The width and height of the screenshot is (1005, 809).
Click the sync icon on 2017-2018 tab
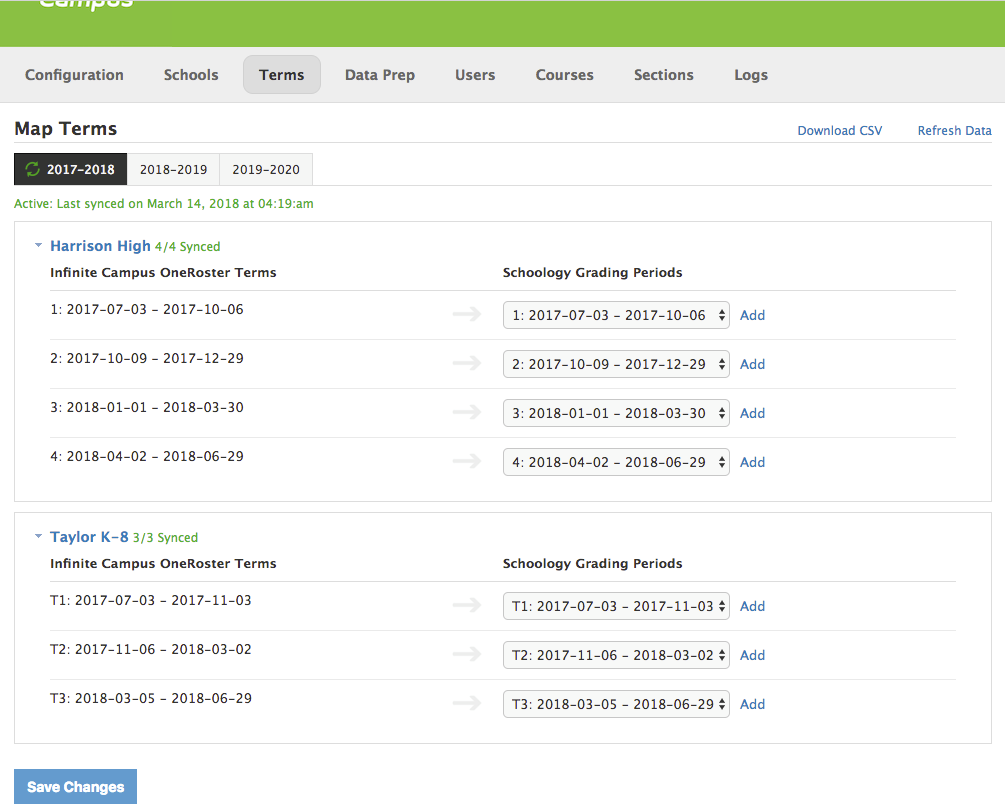point(33,170)
